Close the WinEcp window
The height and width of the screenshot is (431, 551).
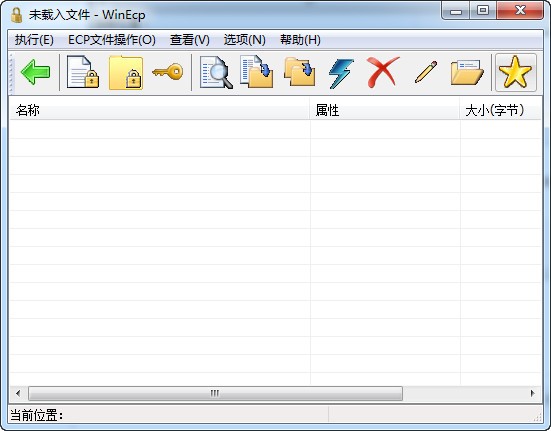coord(520,11)
